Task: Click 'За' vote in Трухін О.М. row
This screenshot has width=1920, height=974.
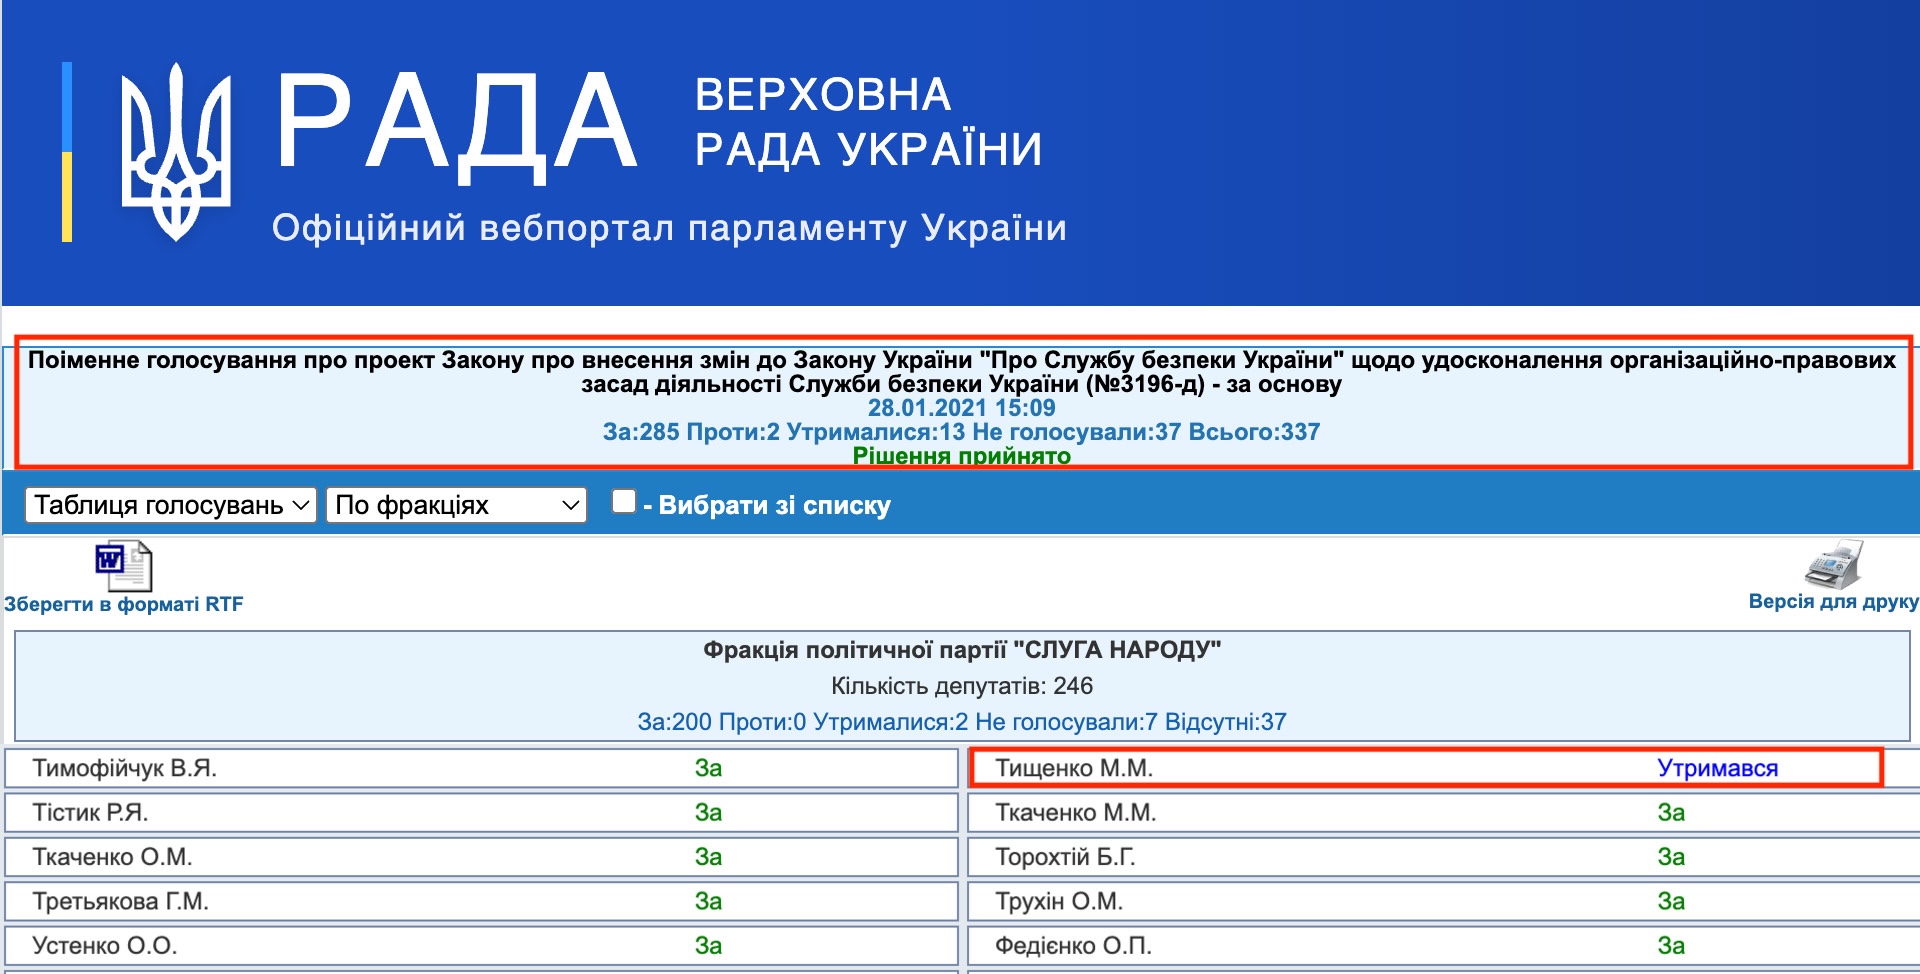Action: coord(1671,901)
